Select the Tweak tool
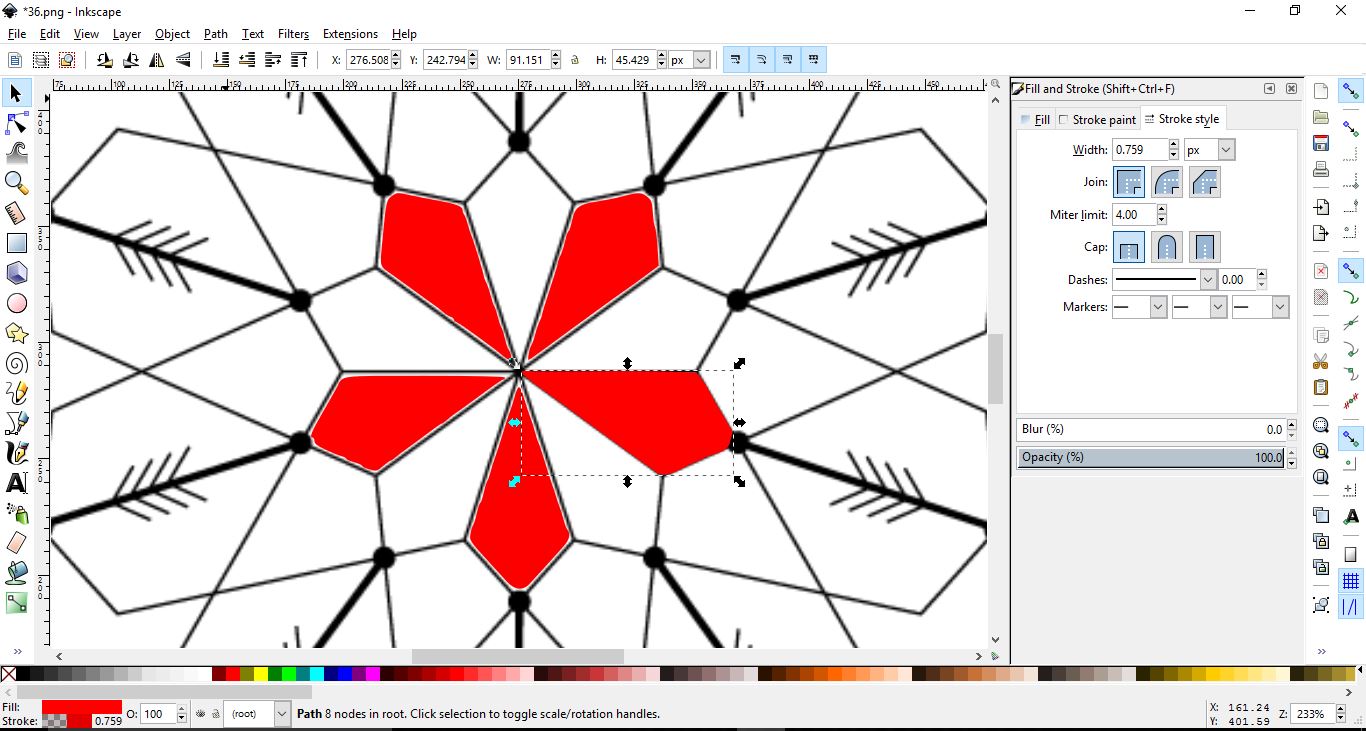The height and width of the screenshot is (731, 1366). coord(16,153)
